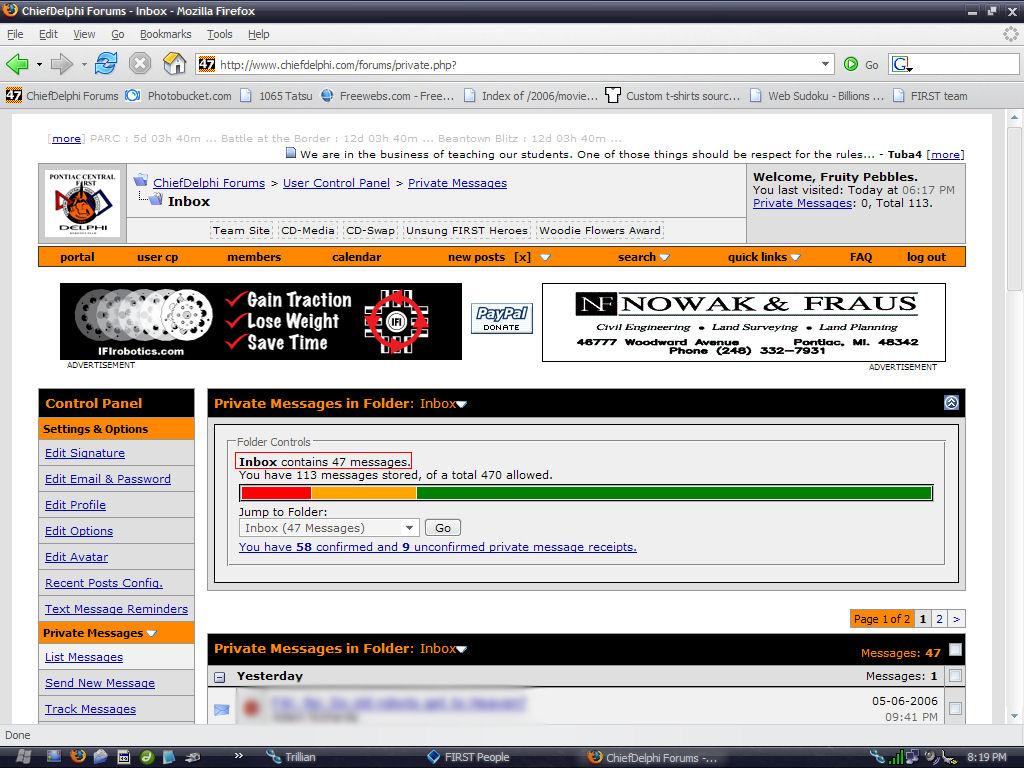The height and width of the screenshot is (768, 1024).
Task: Click the page vertical scrollbar thumb
Action: click(x=1014, y=209)
